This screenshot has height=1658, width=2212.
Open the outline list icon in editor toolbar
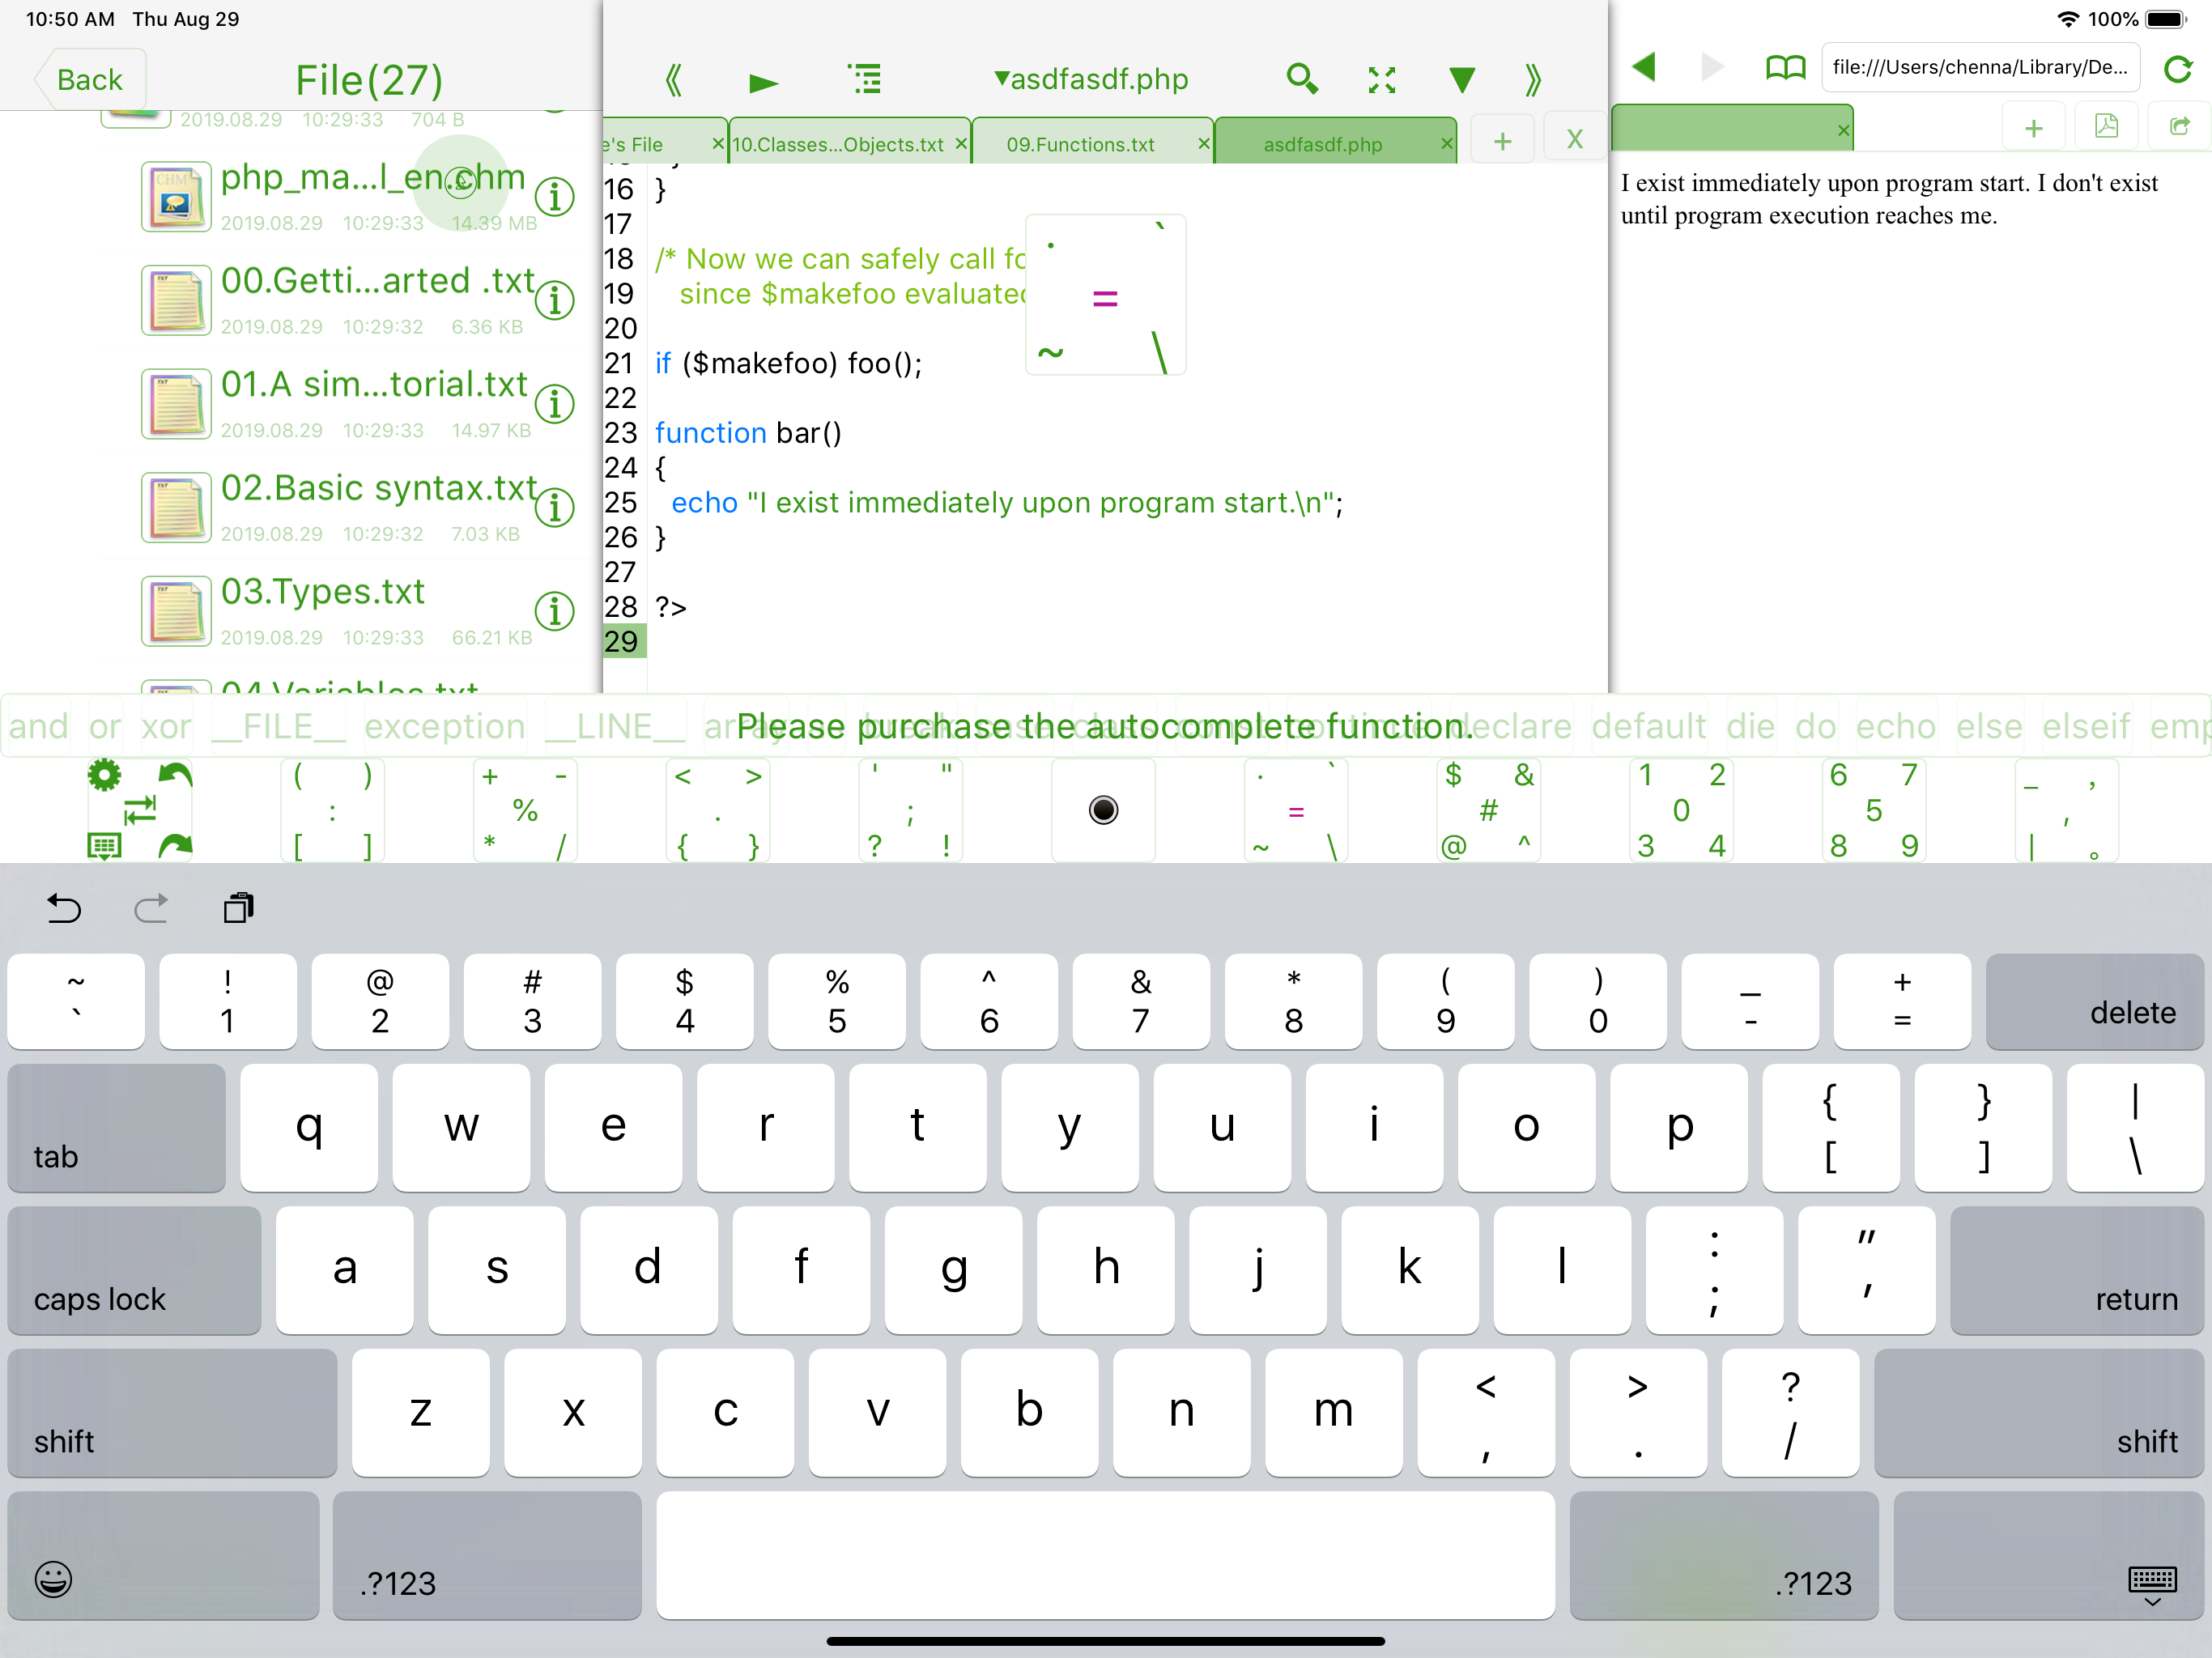click(864, 79)
